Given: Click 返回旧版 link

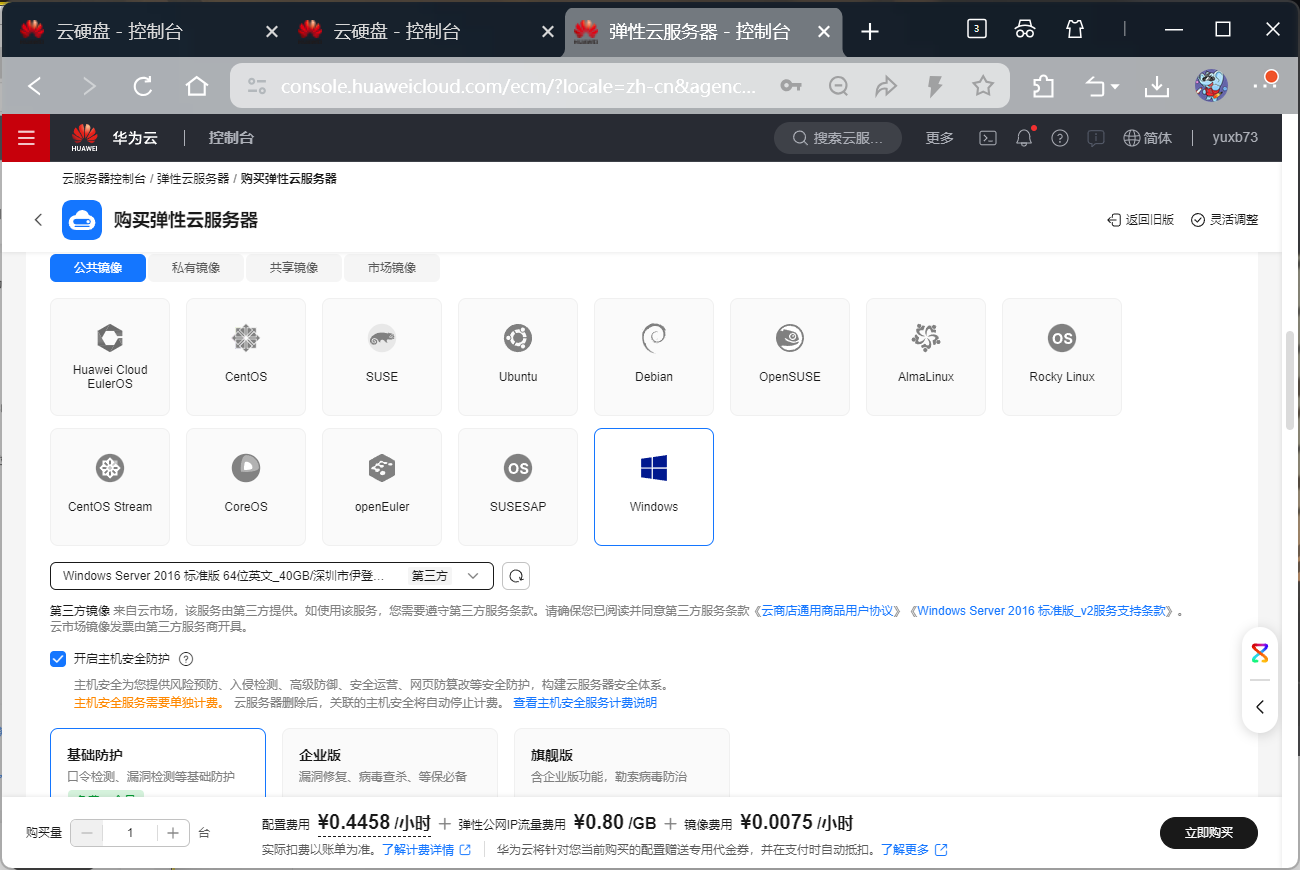Looking at the screenshot, I should [x=1140, y=220].
